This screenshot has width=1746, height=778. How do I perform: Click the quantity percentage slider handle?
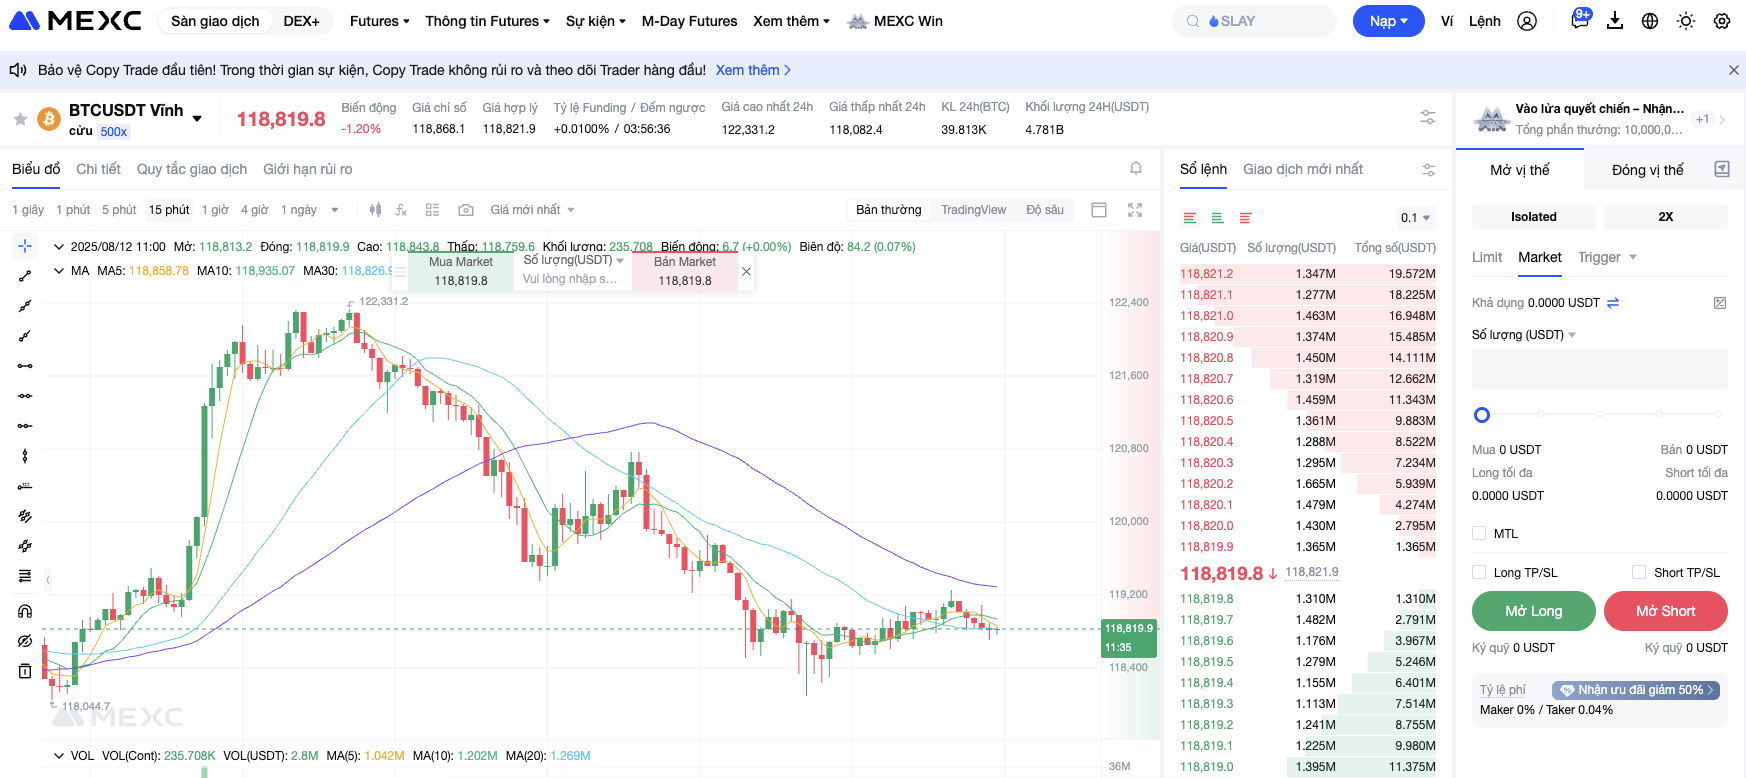[1482, 415]
